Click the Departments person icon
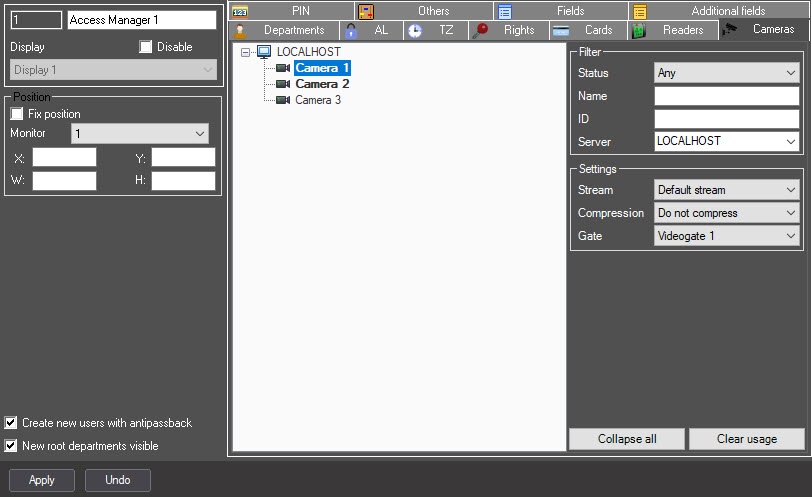The image size is (812, 497). (x=240, y=31)
